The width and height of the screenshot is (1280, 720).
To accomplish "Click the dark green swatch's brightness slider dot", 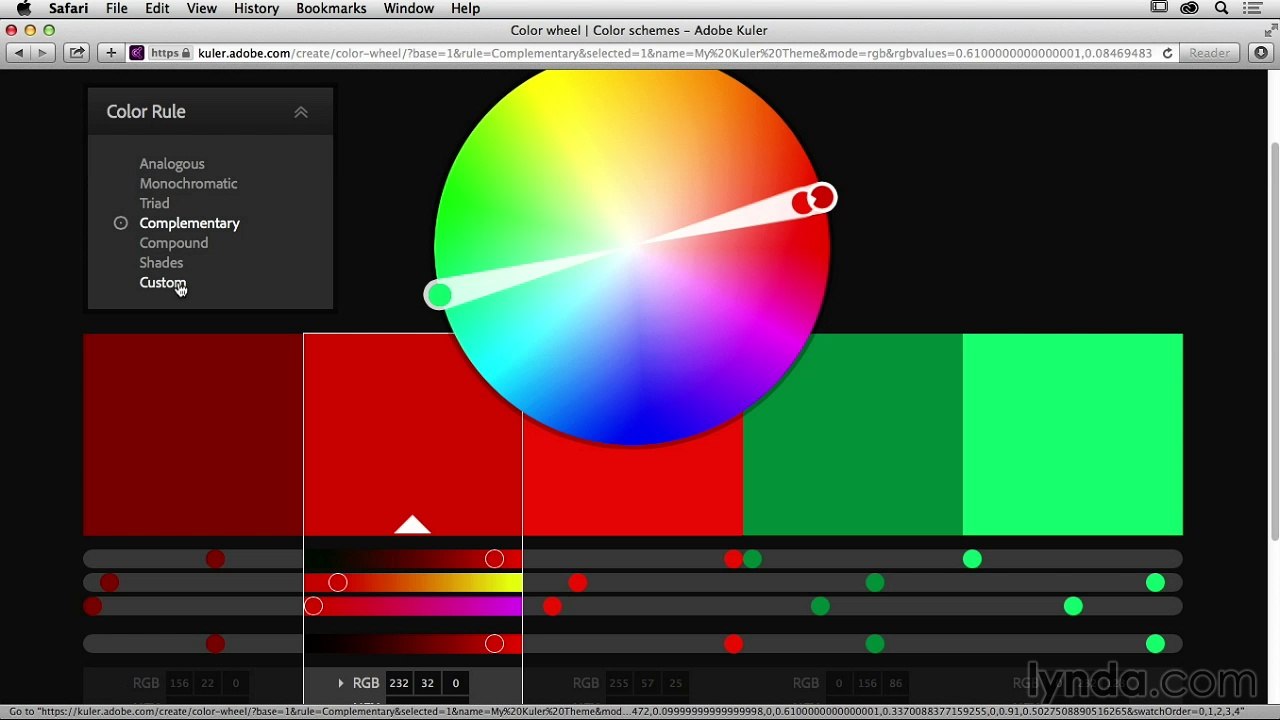I will click(875, 644).
